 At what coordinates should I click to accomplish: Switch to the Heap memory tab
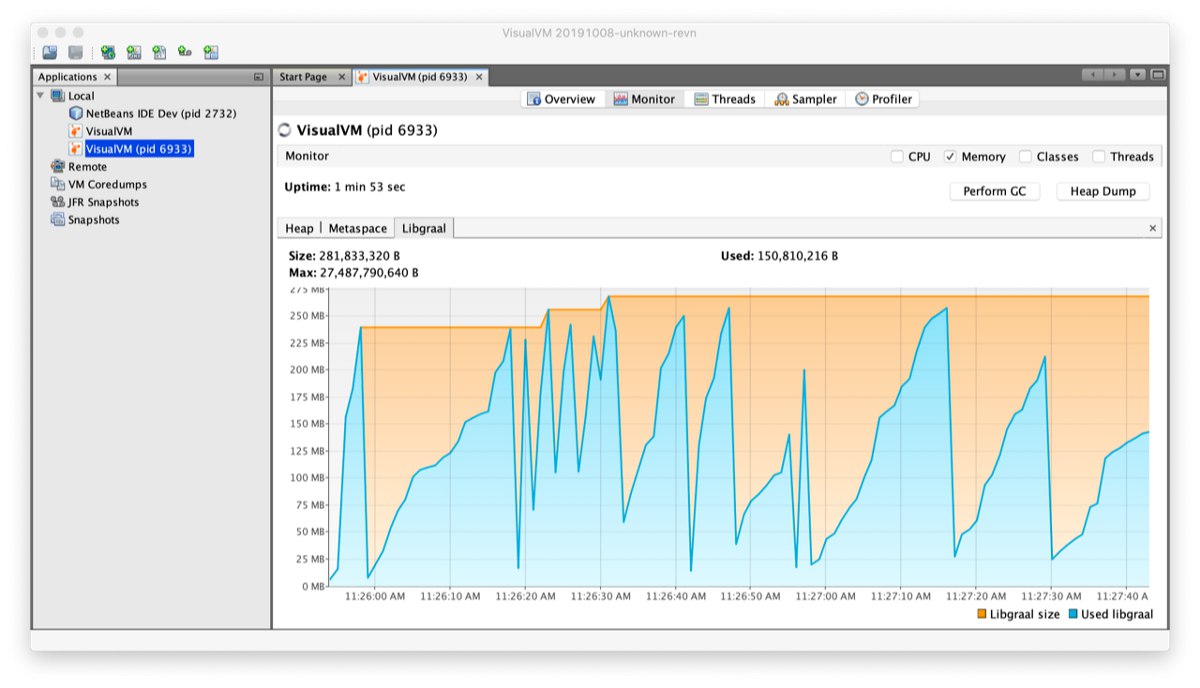coord(299,228)
